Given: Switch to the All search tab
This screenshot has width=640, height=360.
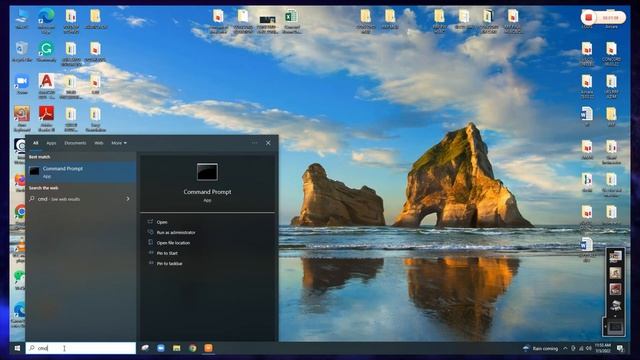Looking at the screenshot, I should point(36,143).
